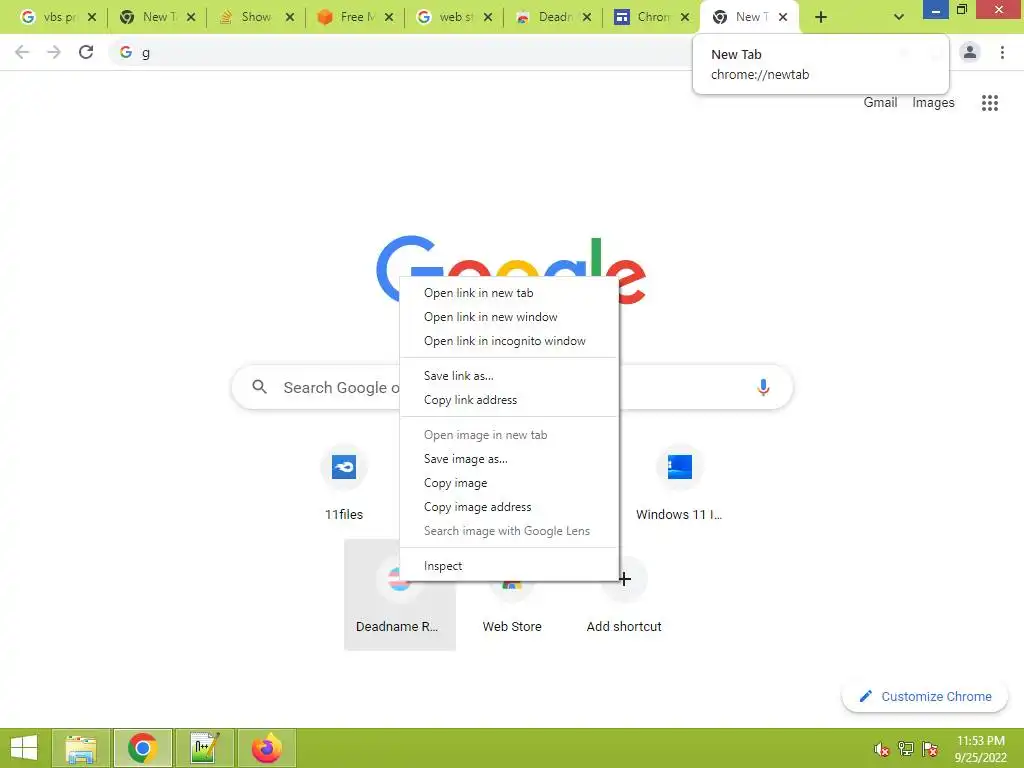Choose 'Save link as...'
This screenshot has width=1024, height=768.
point(509,376)
